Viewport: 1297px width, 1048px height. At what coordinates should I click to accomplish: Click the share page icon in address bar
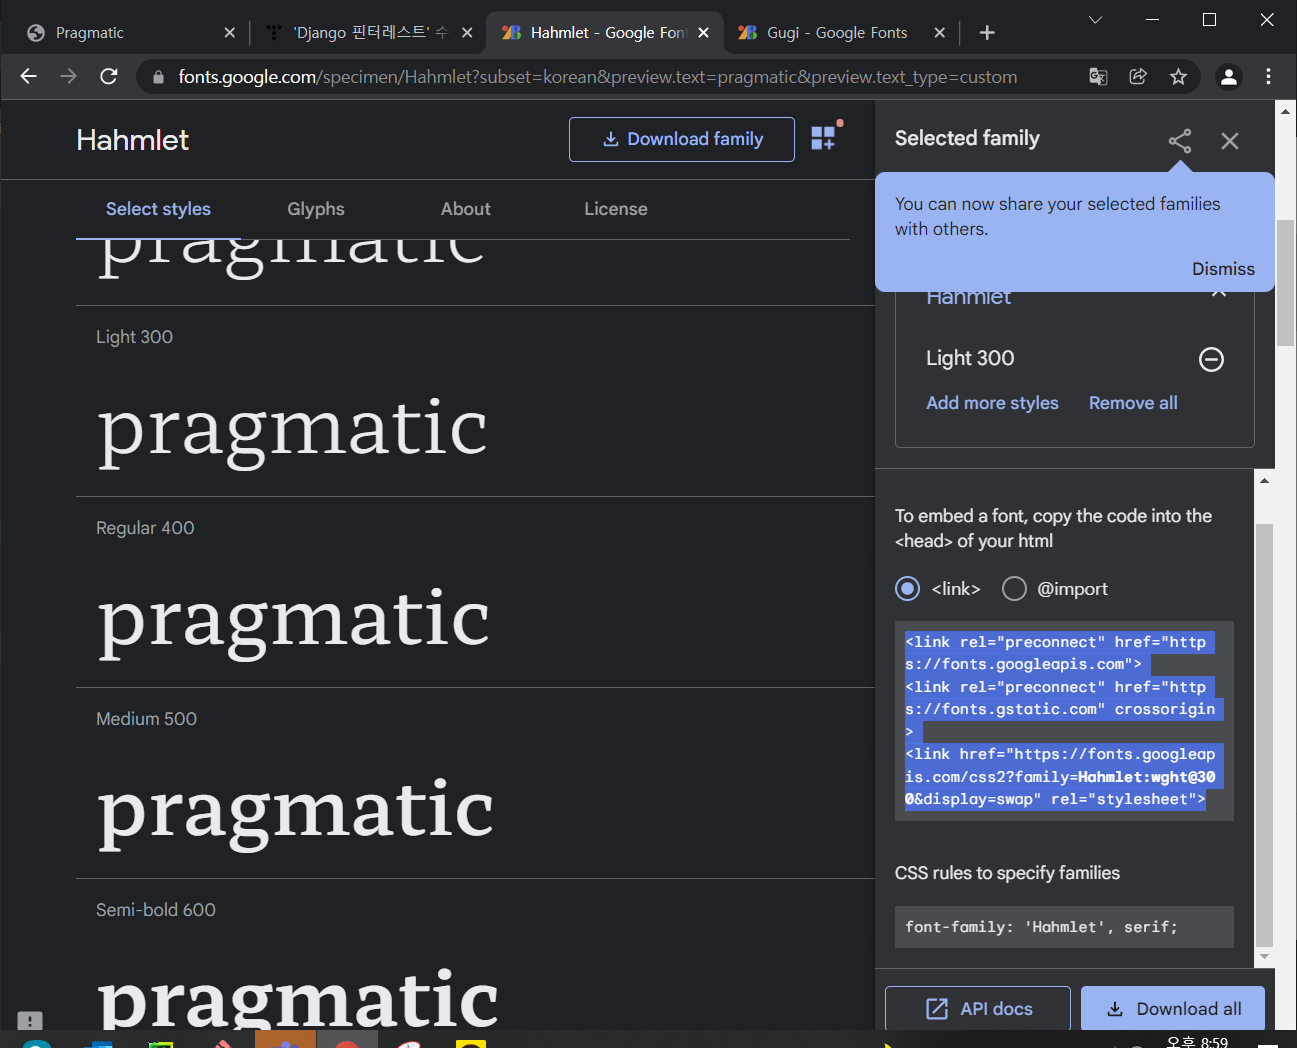pos(1138,77)
